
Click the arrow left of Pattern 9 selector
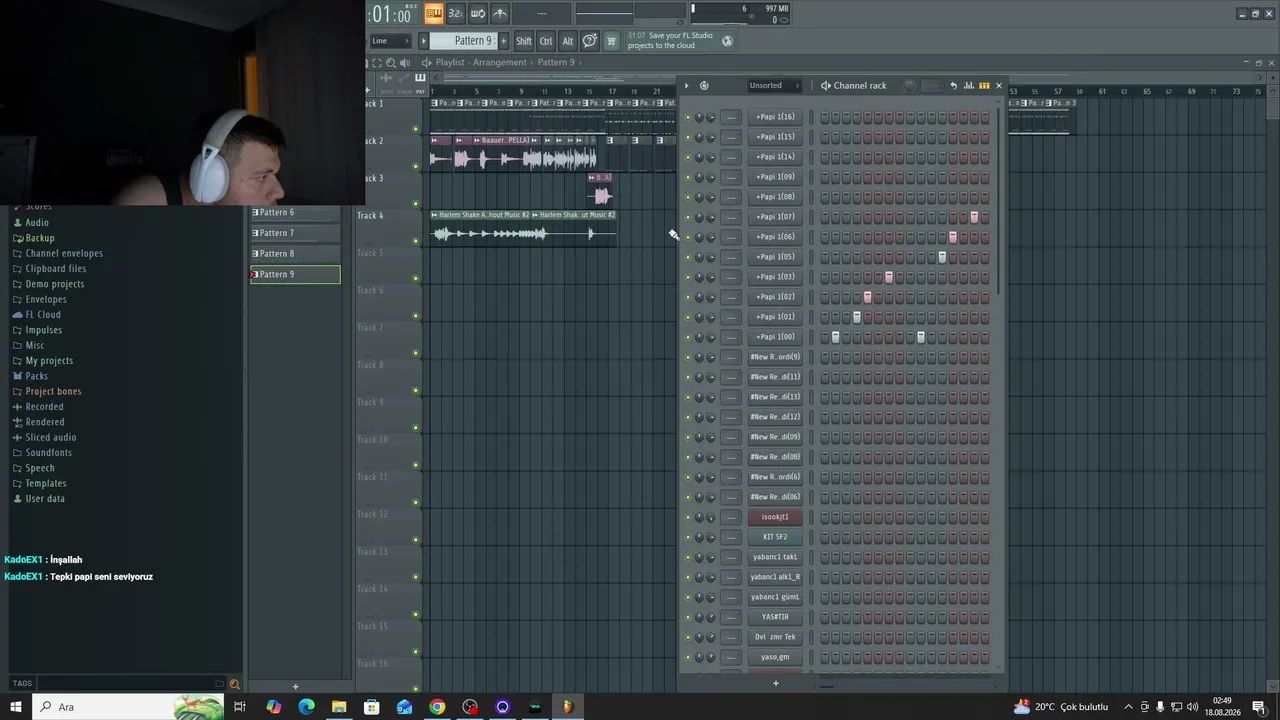423,41
